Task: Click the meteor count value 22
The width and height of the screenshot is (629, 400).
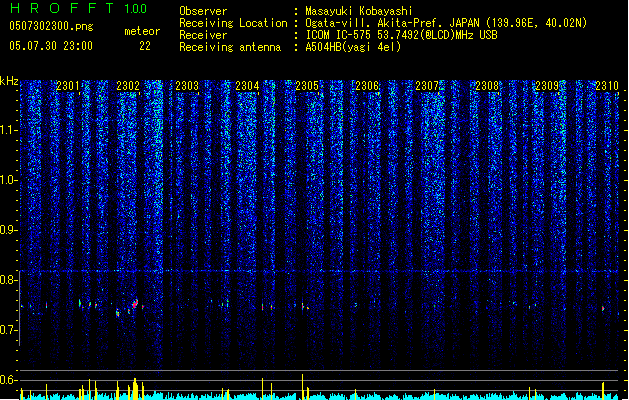Action: tap(145, 46)
